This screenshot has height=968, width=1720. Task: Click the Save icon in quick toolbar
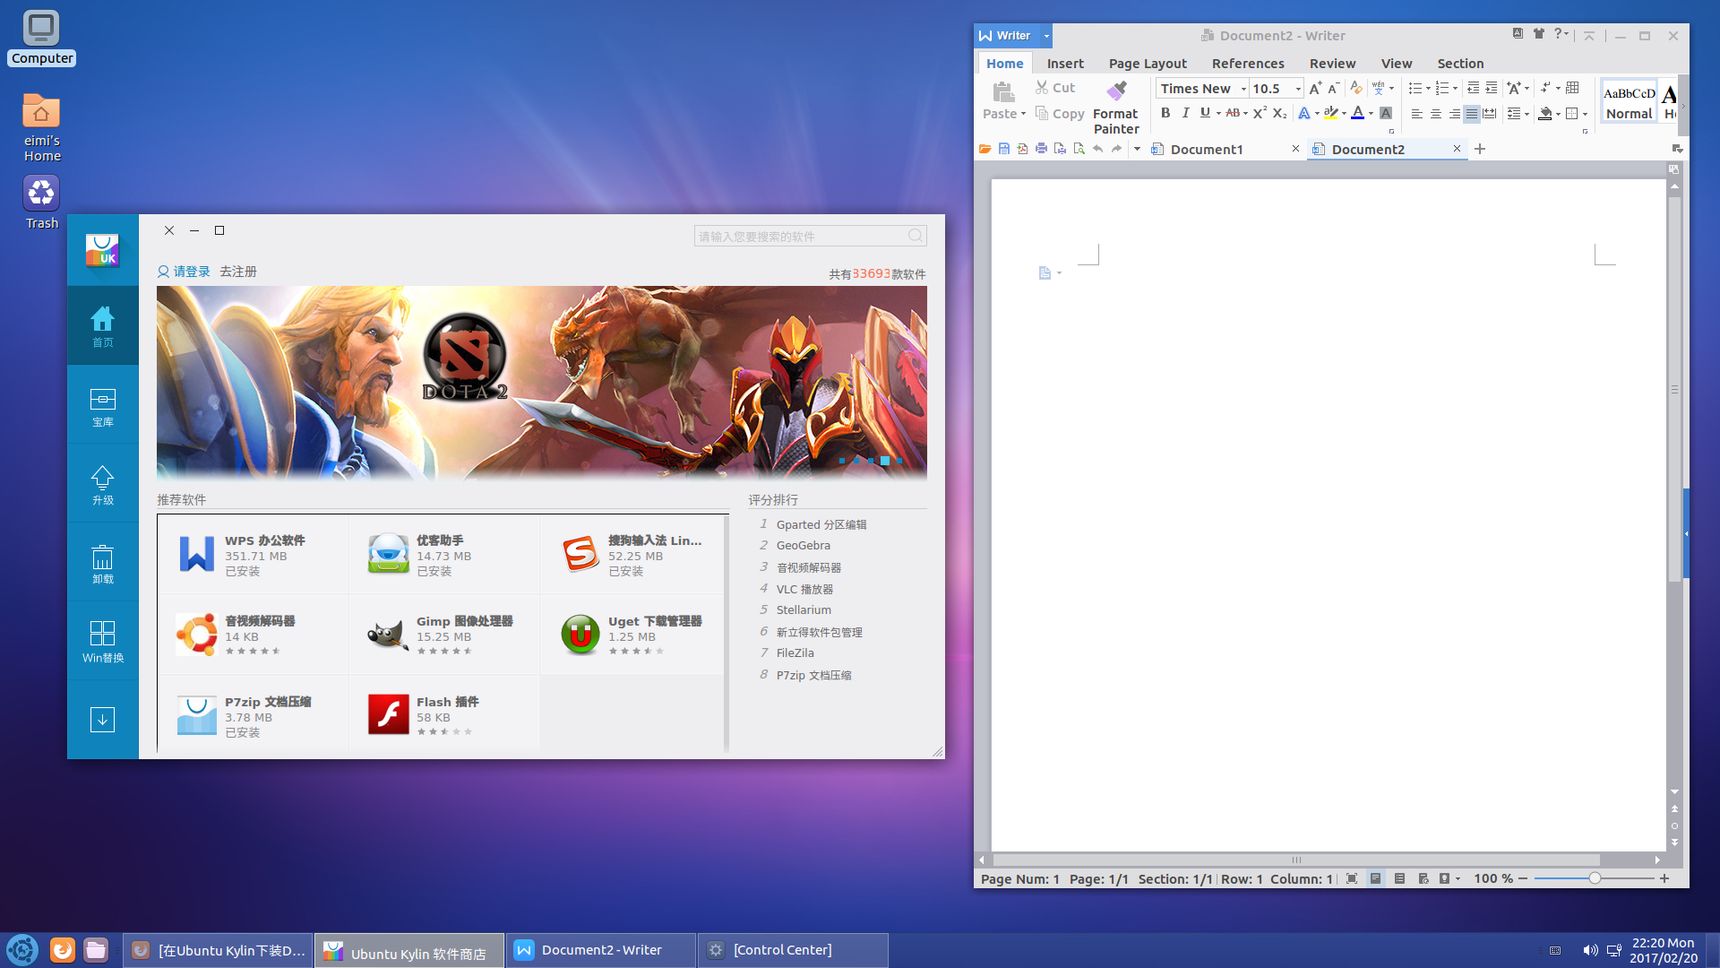pyautogui.click(x=1004, y=149)
